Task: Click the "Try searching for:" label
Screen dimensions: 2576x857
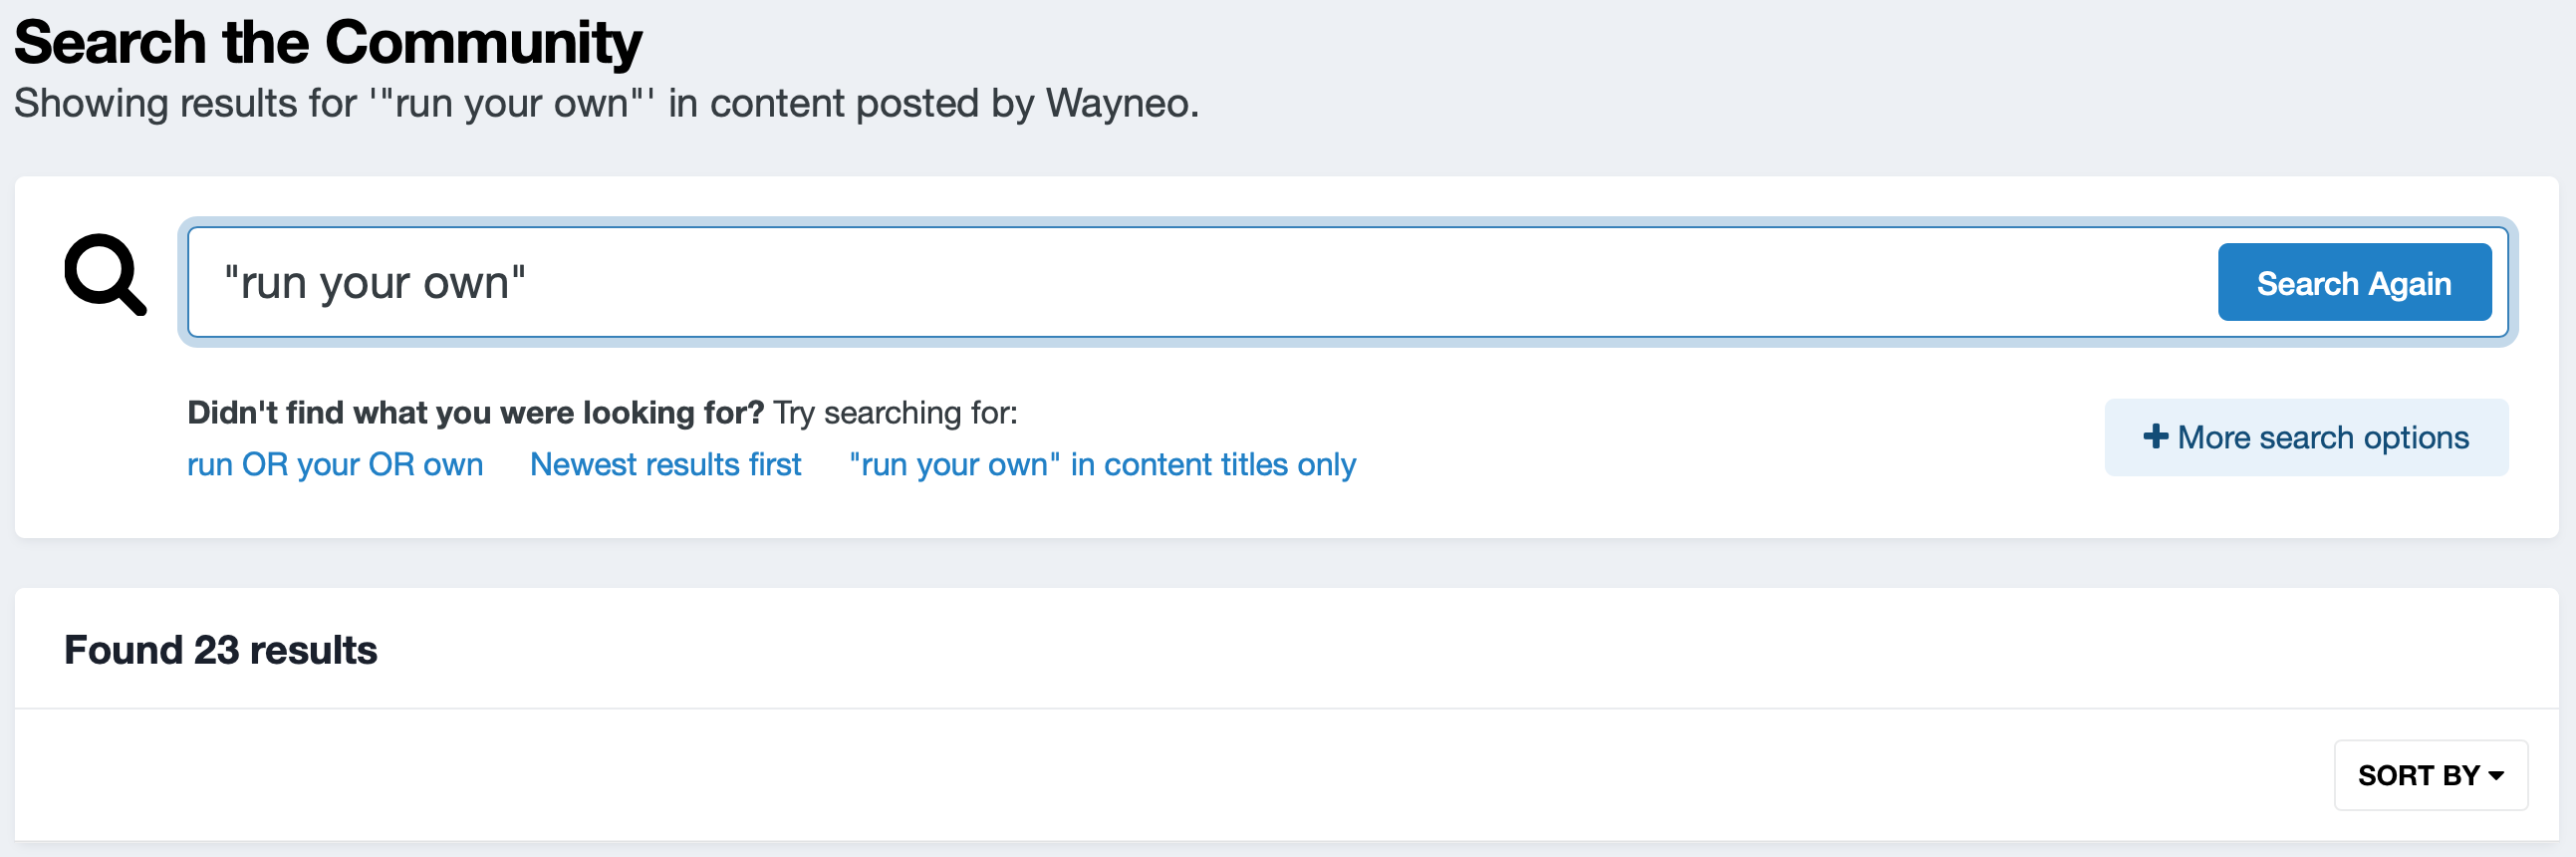Action: click(895, 413)
